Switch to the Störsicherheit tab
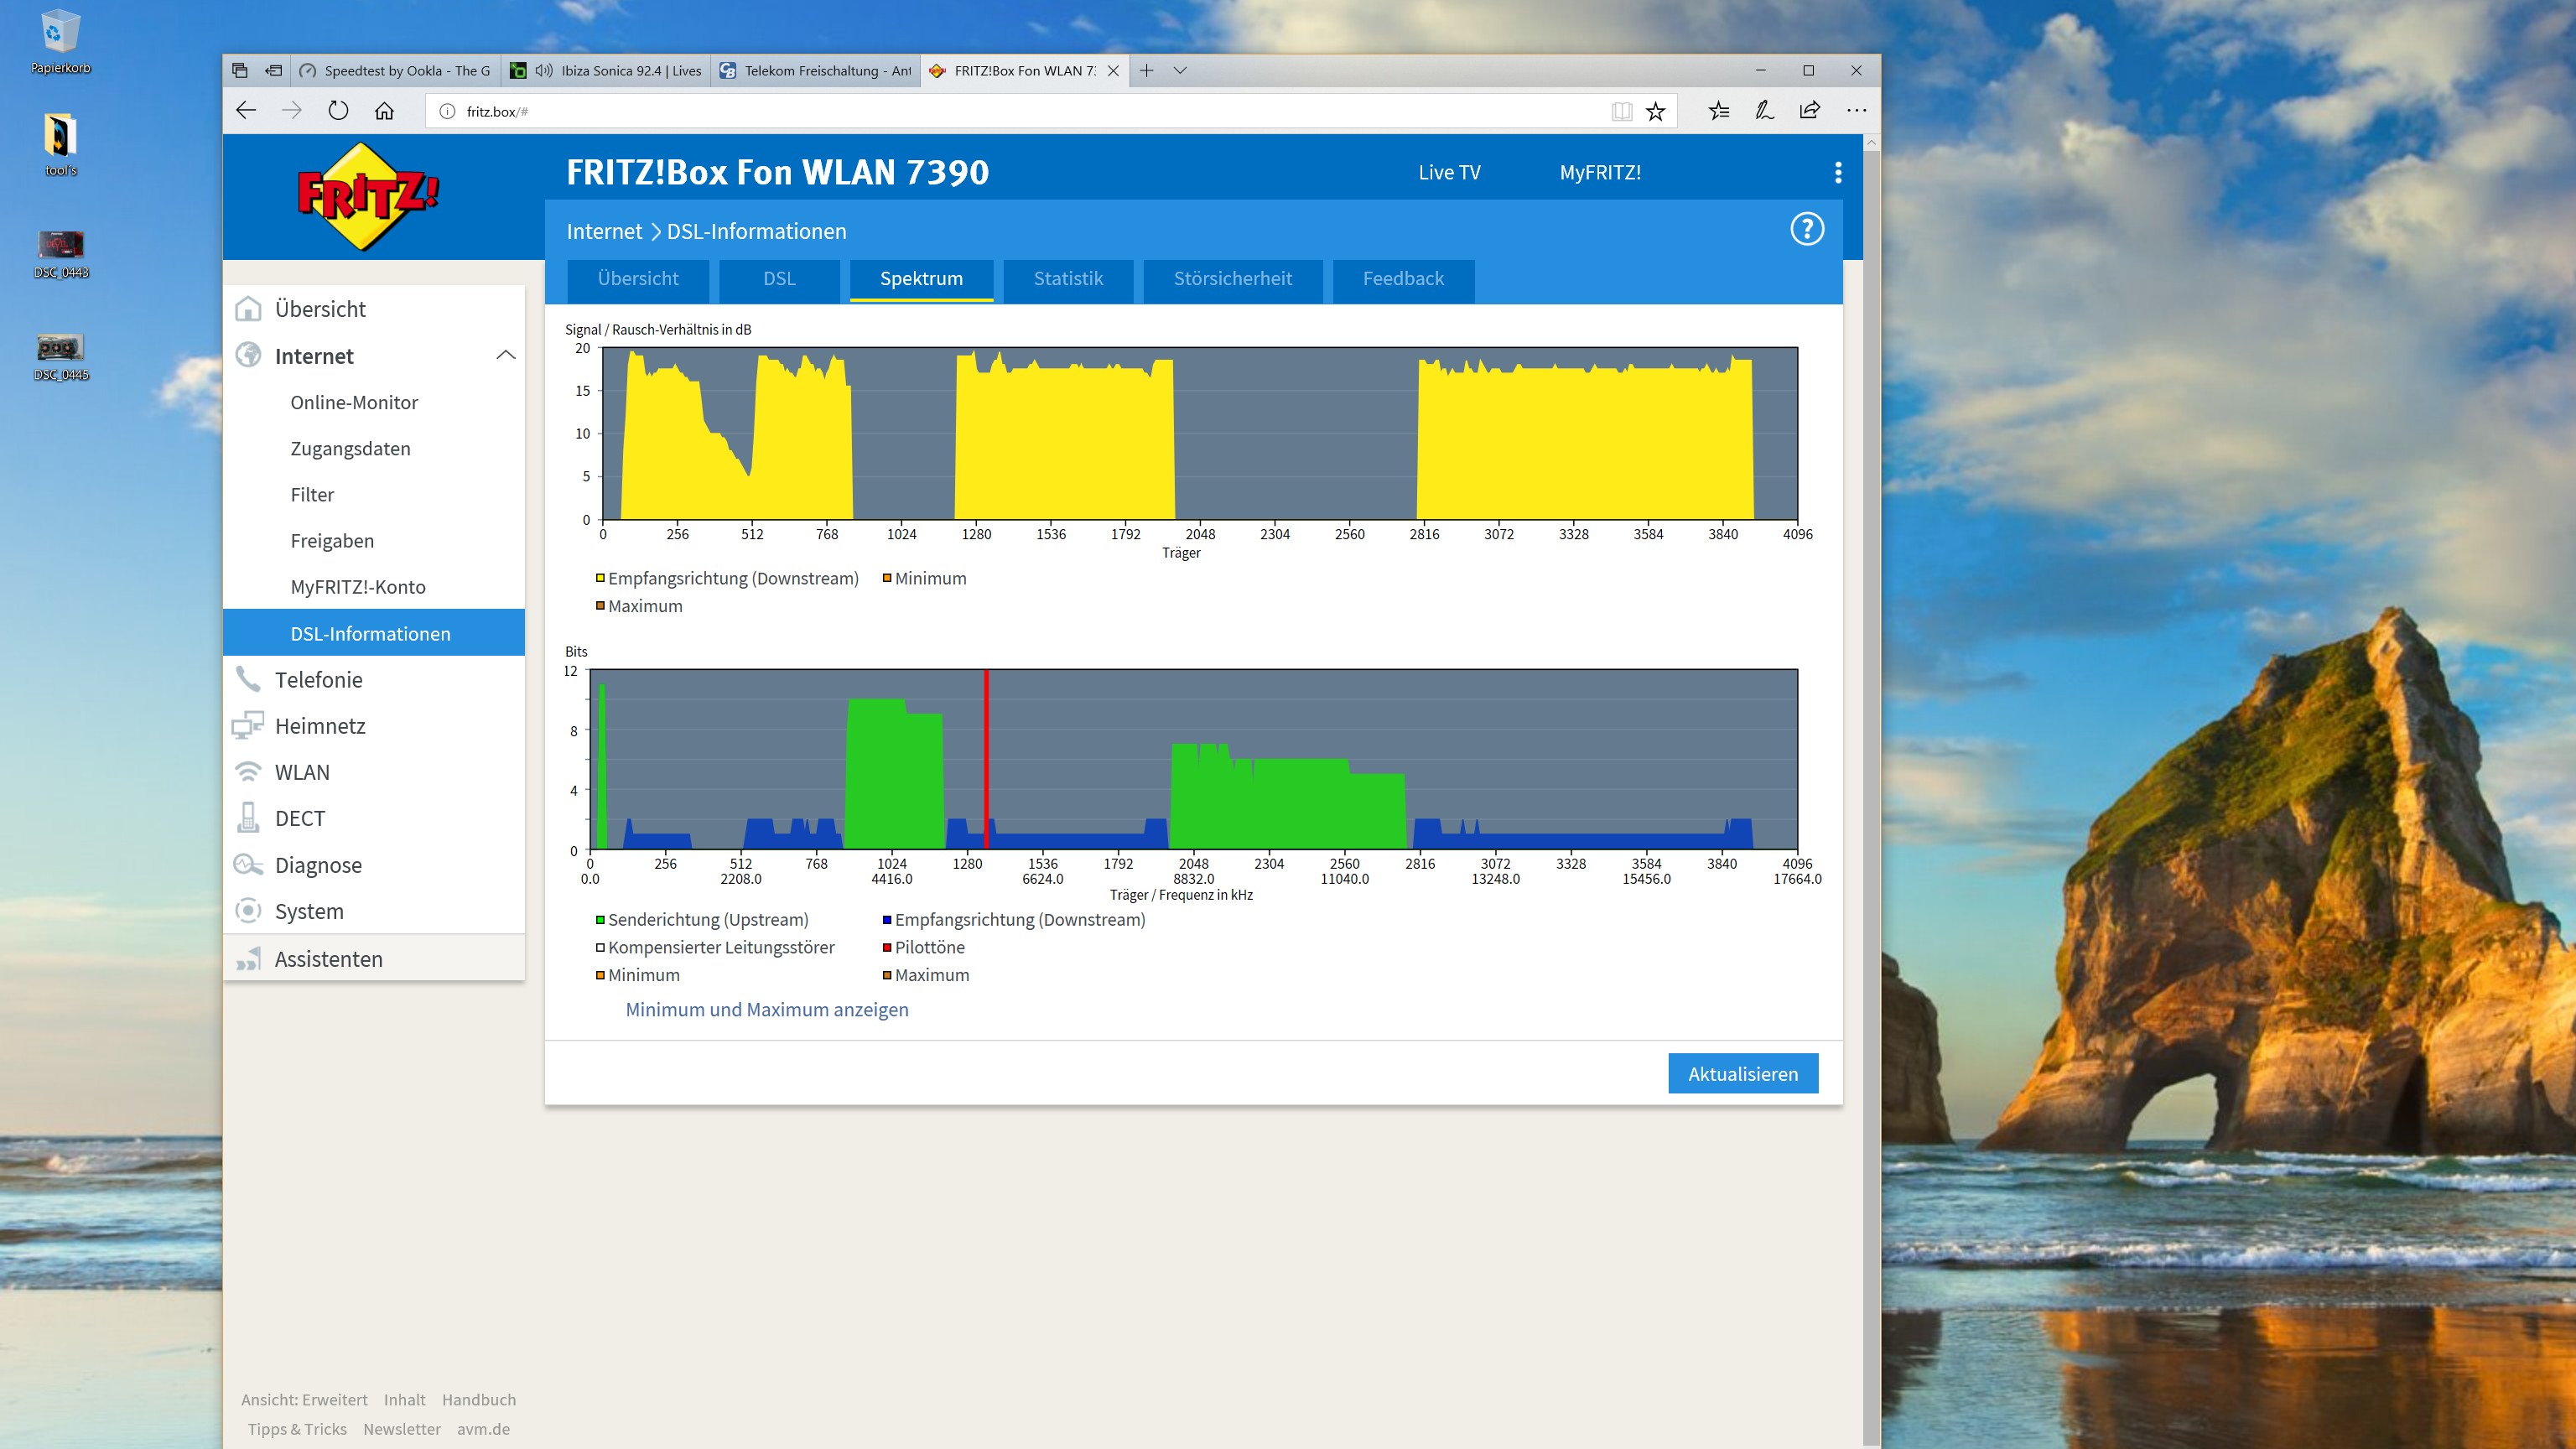The width and height of the screenshot is (2576, 1449). click(1232, 279)
